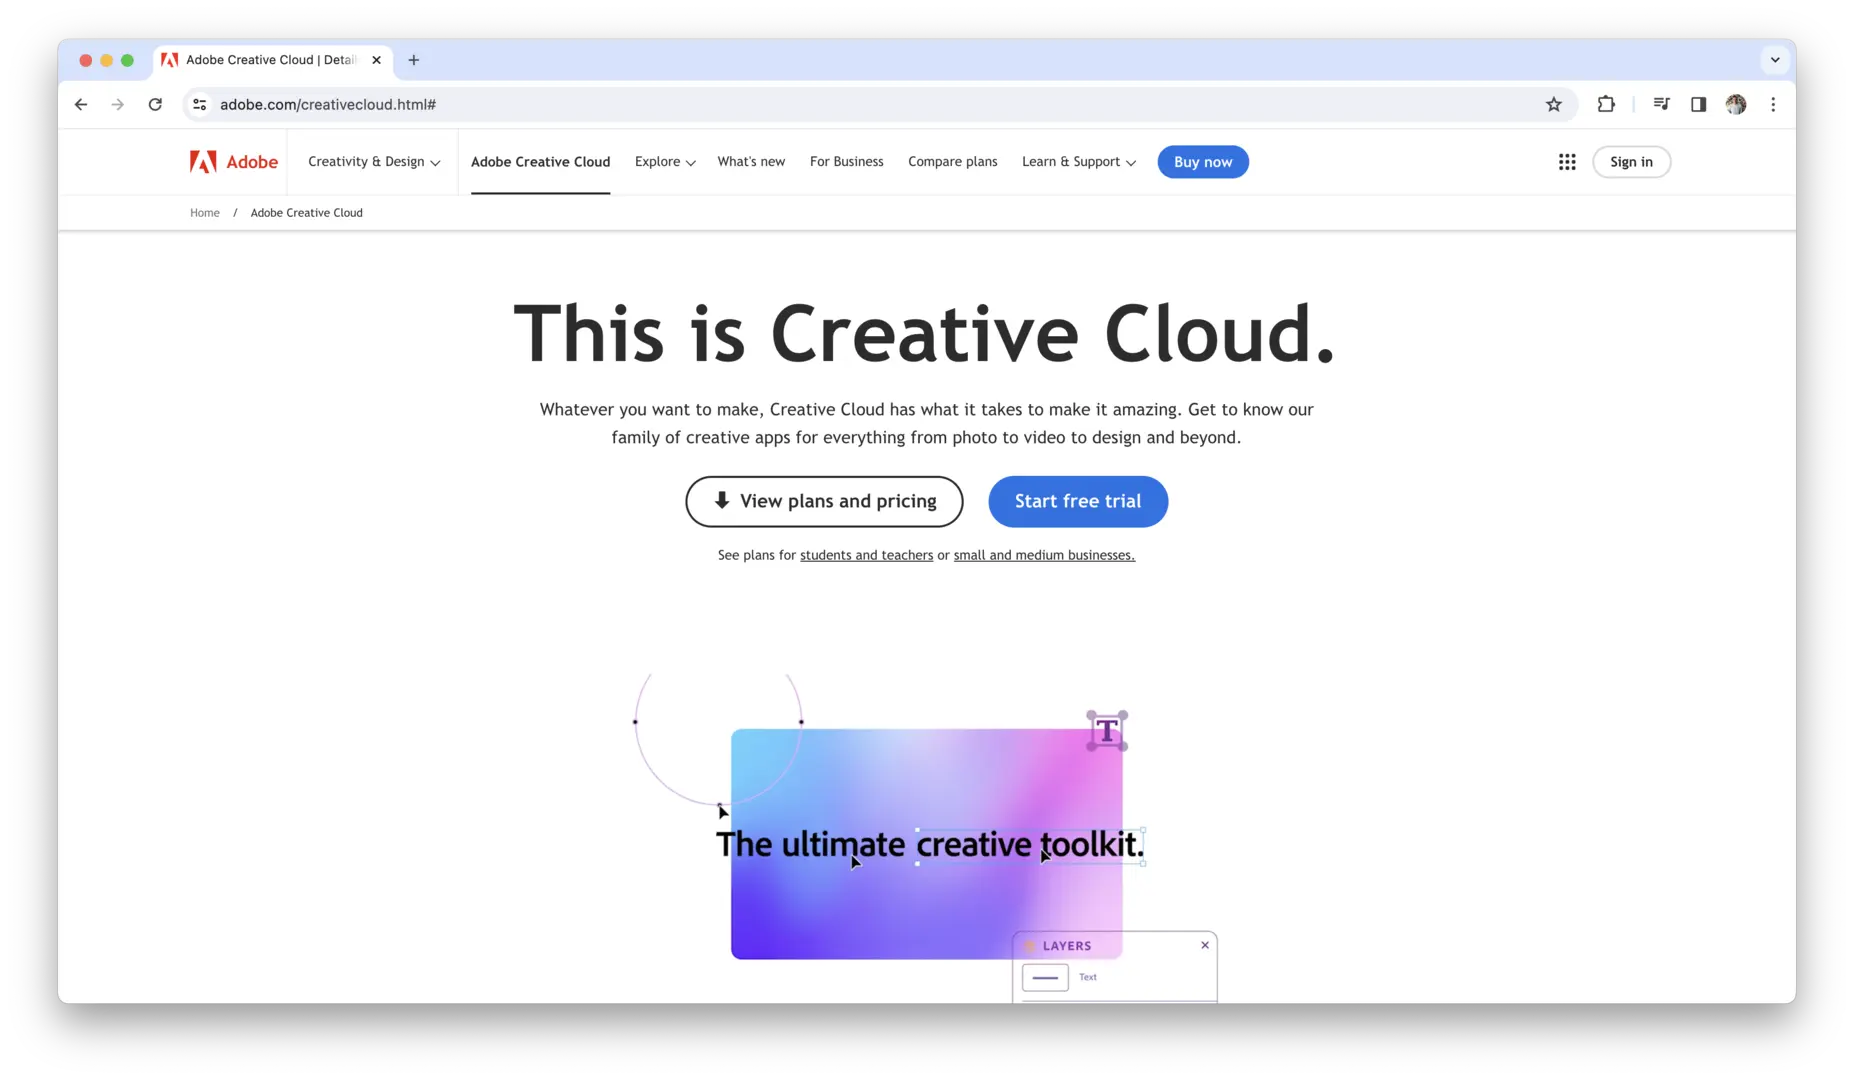
Task: Click the back navigation arrow
Action: tap(80, 104)
